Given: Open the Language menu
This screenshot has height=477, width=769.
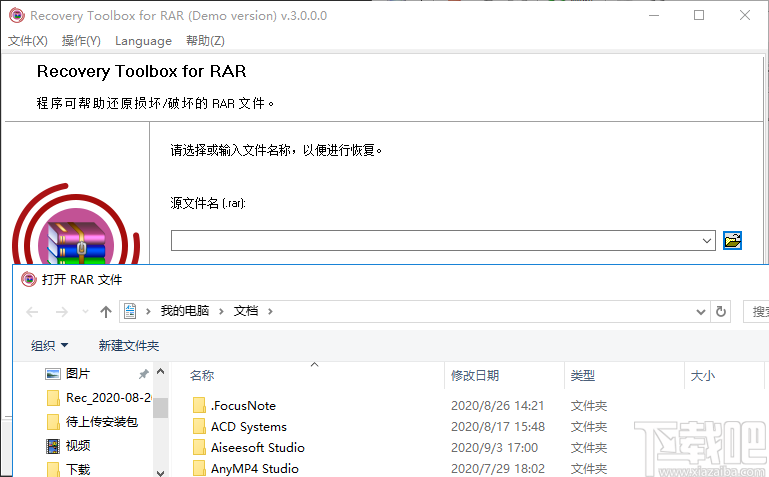Looking at the screenshot, I should 143,41.
